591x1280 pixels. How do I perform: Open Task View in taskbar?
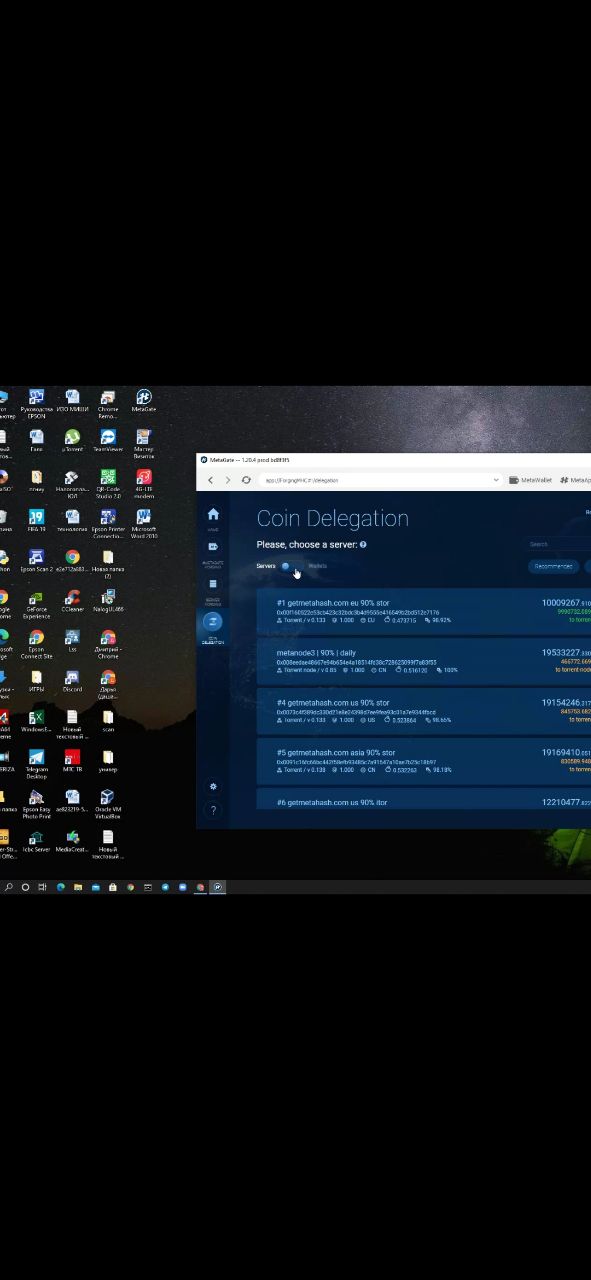42,887
